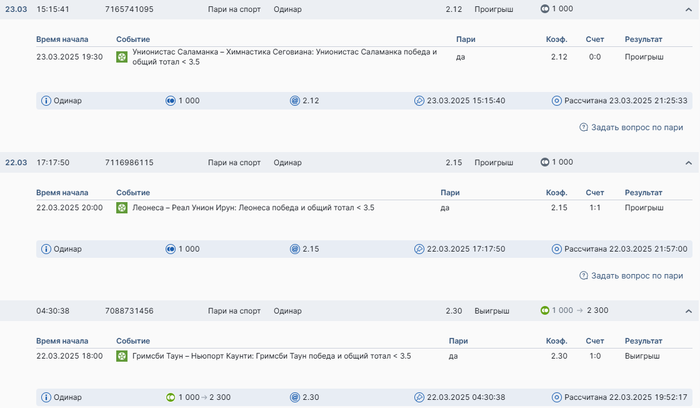Collapse the bet 7165741095 details chevron
The image size is (700, 408).
688,9
